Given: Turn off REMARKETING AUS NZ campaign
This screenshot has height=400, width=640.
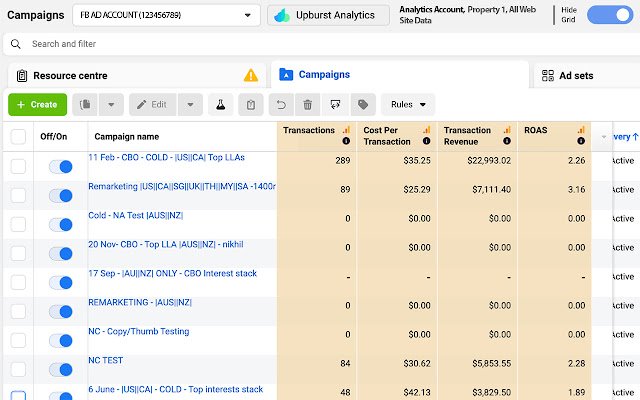Looking at the screenshot, I should tap(60, 311).
